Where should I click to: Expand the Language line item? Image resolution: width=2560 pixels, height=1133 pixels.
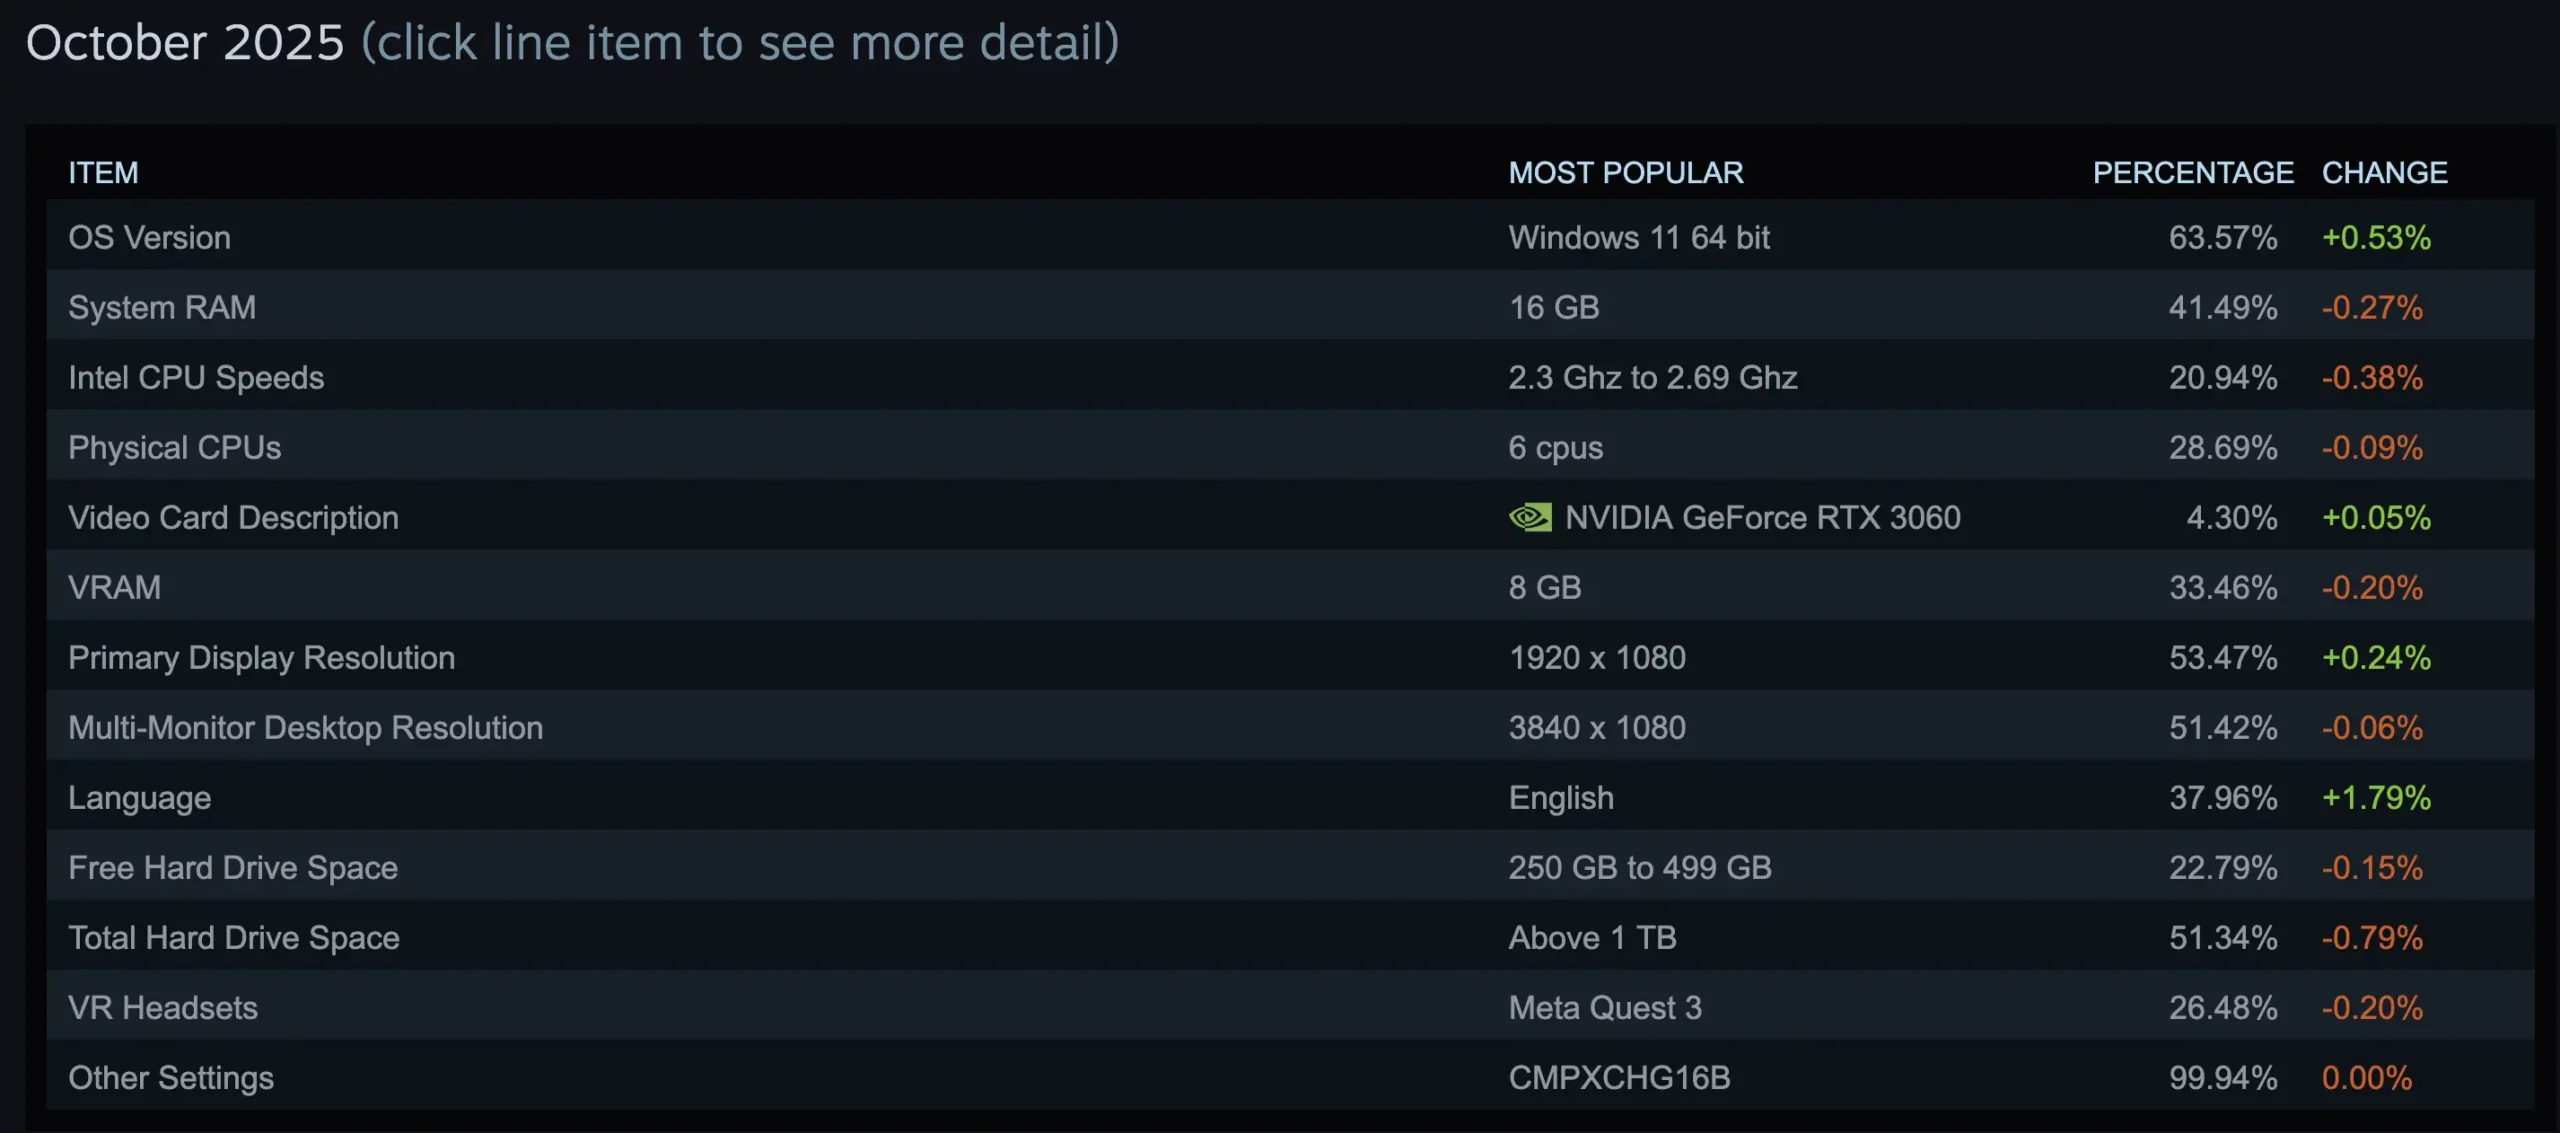tap(139, 797)
